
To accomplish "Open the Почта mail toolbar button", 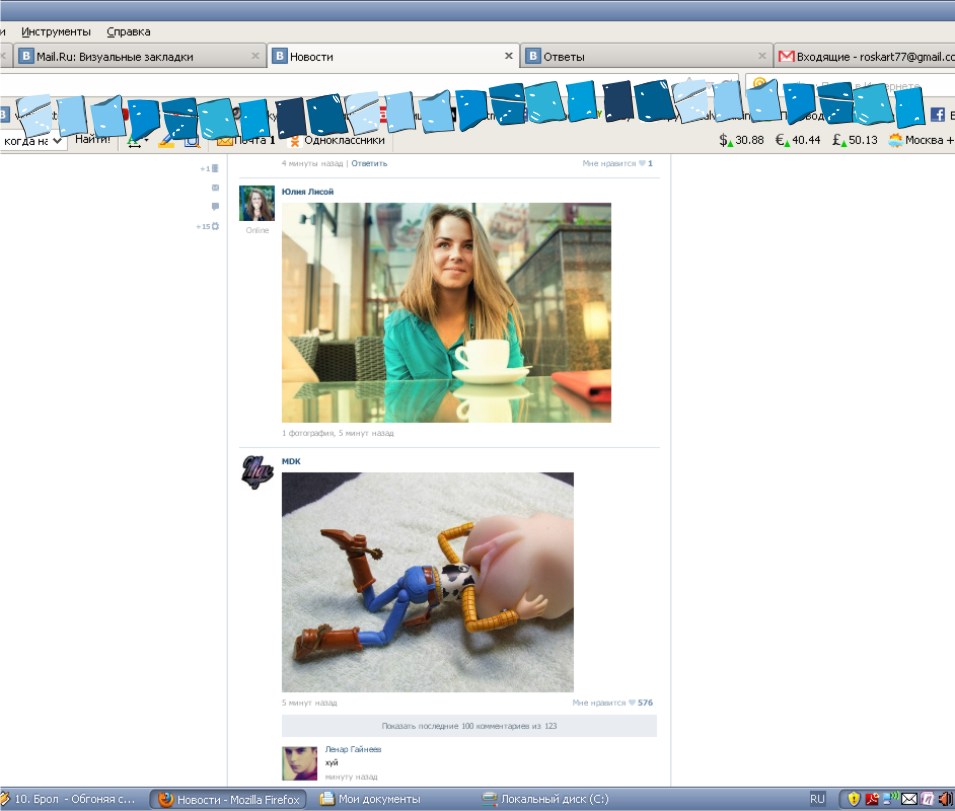I will click(246, 141).
